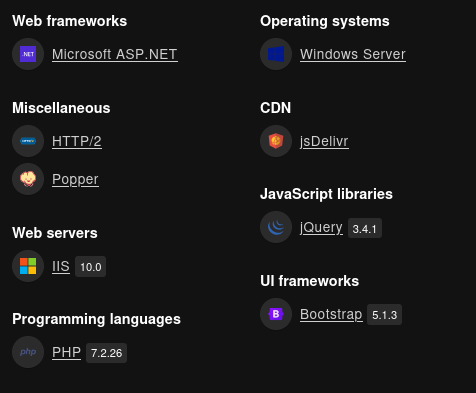Select the Programming languages heading
The image size is (476, 393).
96,319
